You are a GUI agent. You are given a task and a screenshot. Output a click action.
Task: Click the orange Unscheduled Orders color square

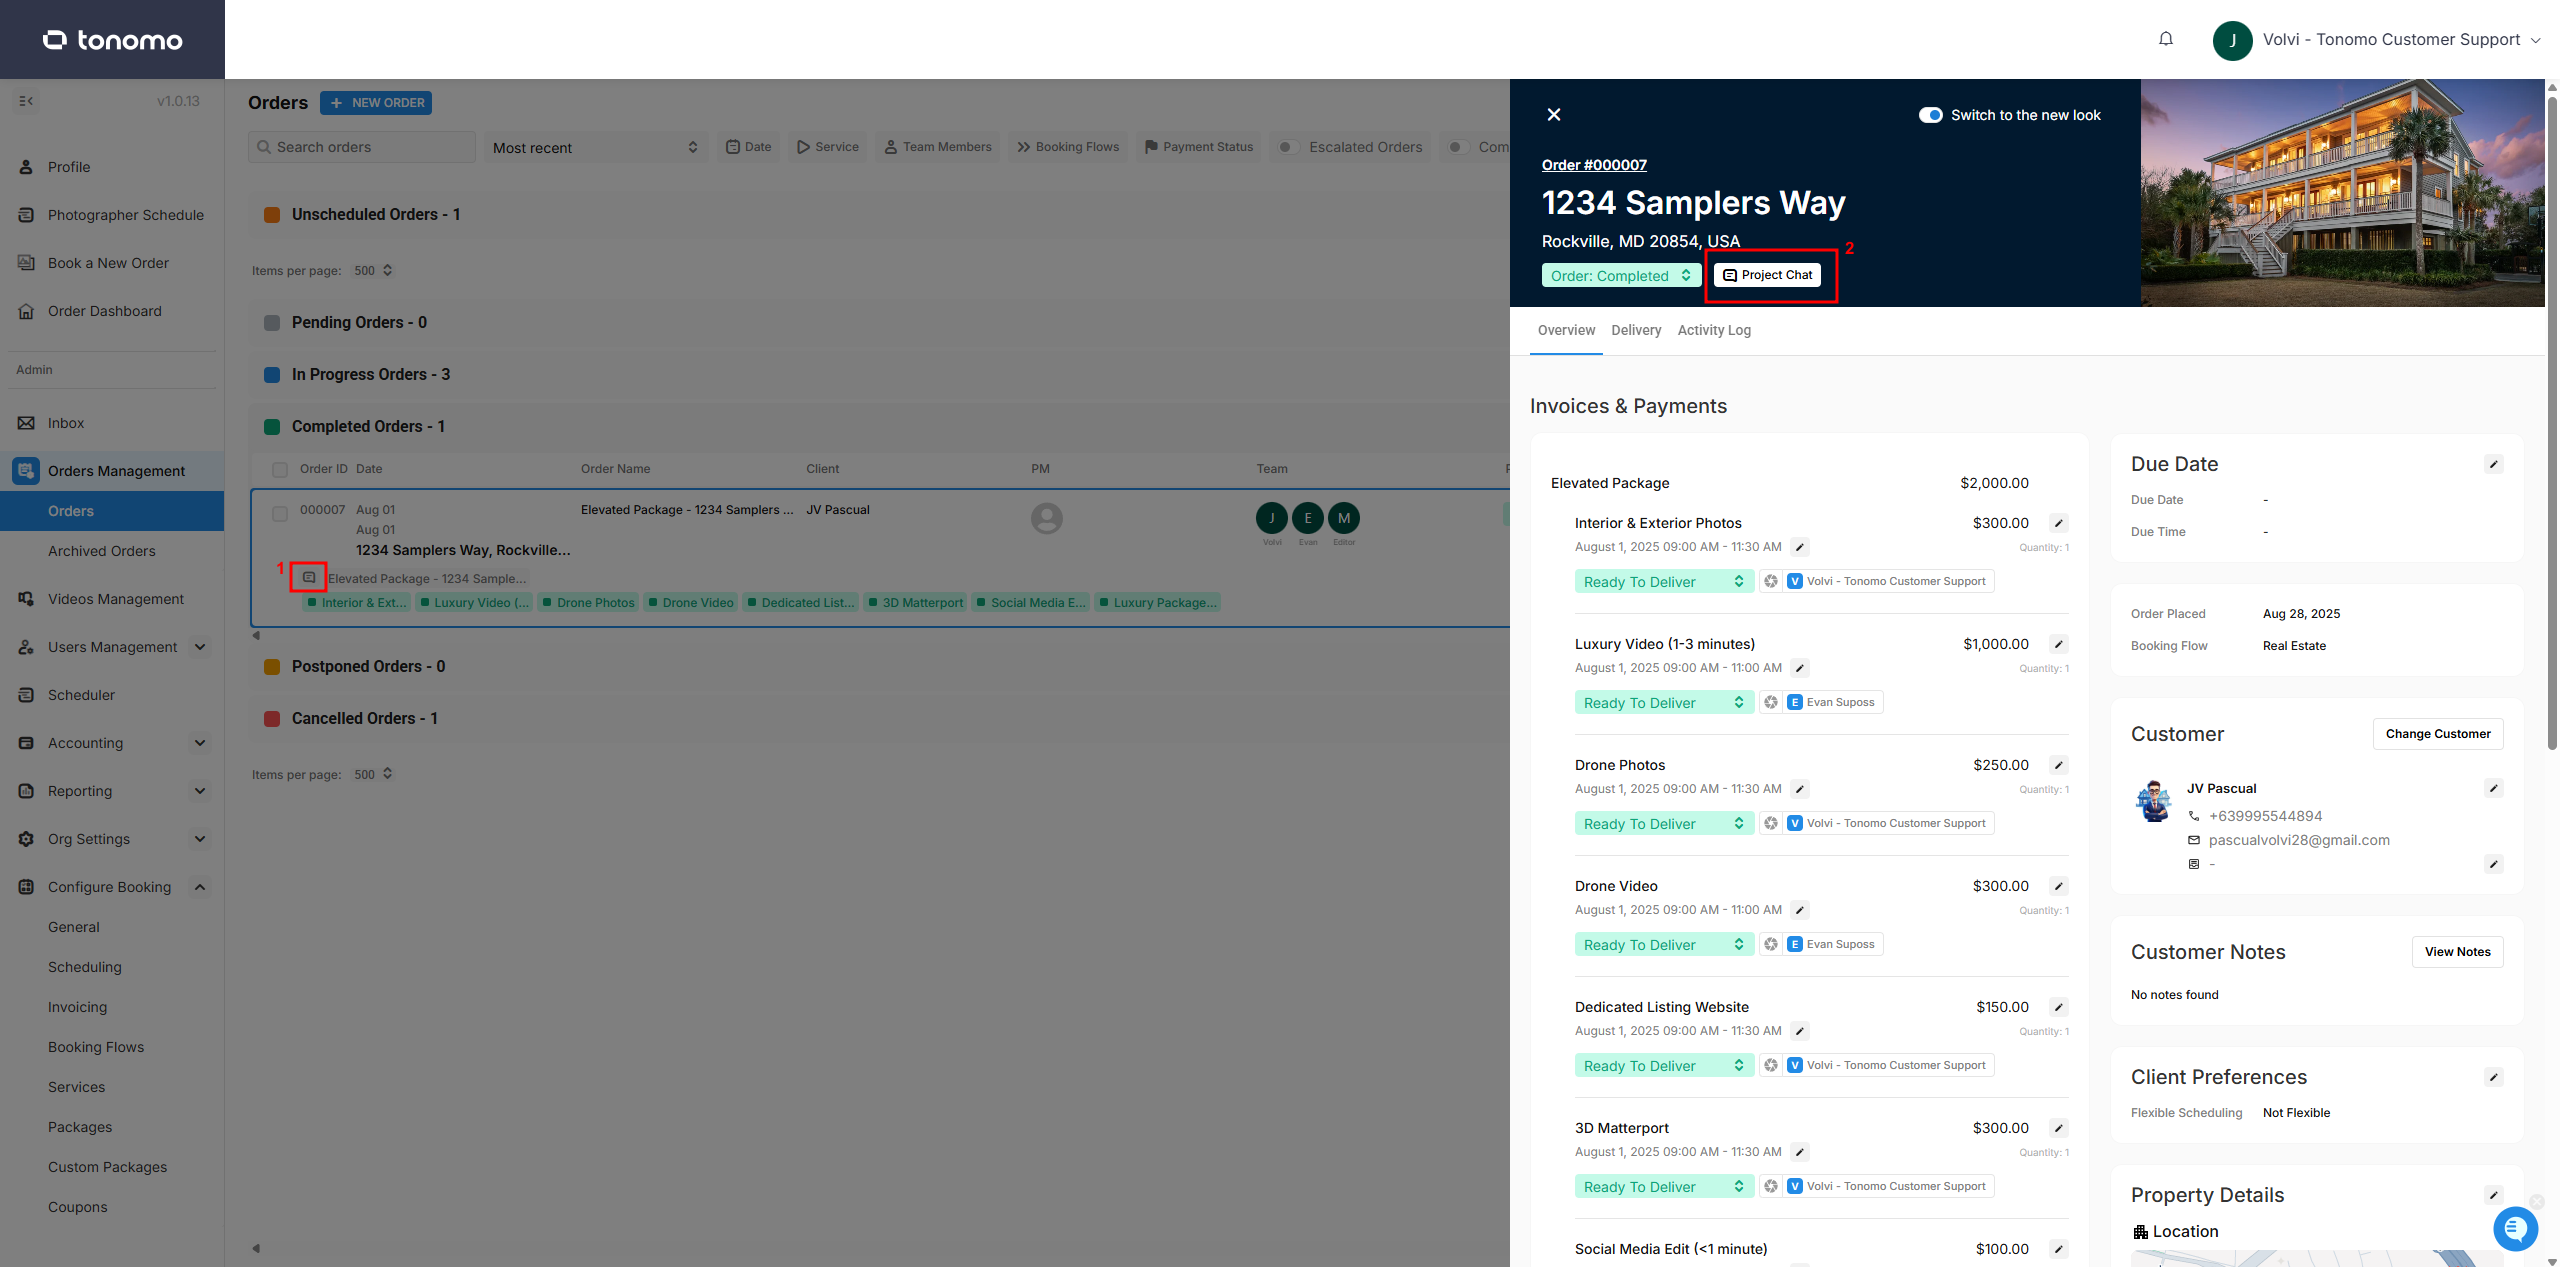point(272,215)
